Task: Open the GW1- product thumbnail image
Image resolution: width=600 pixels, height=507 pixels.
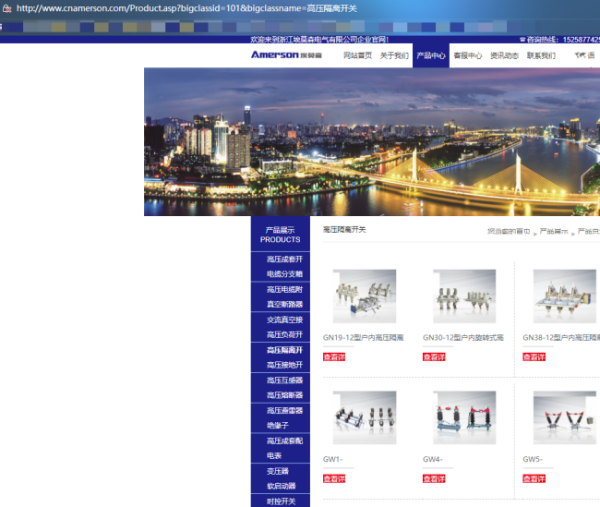Action: click(x=364, y=417)
